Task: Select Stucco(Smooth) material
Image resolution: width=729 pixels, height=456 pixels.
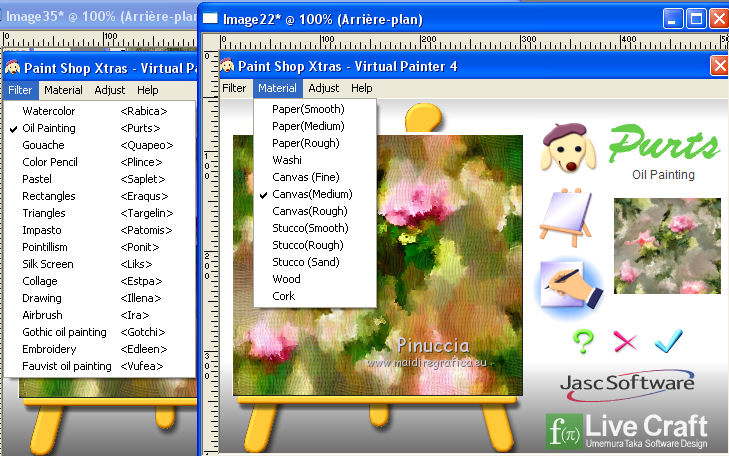Action: (x=315, y=228)
